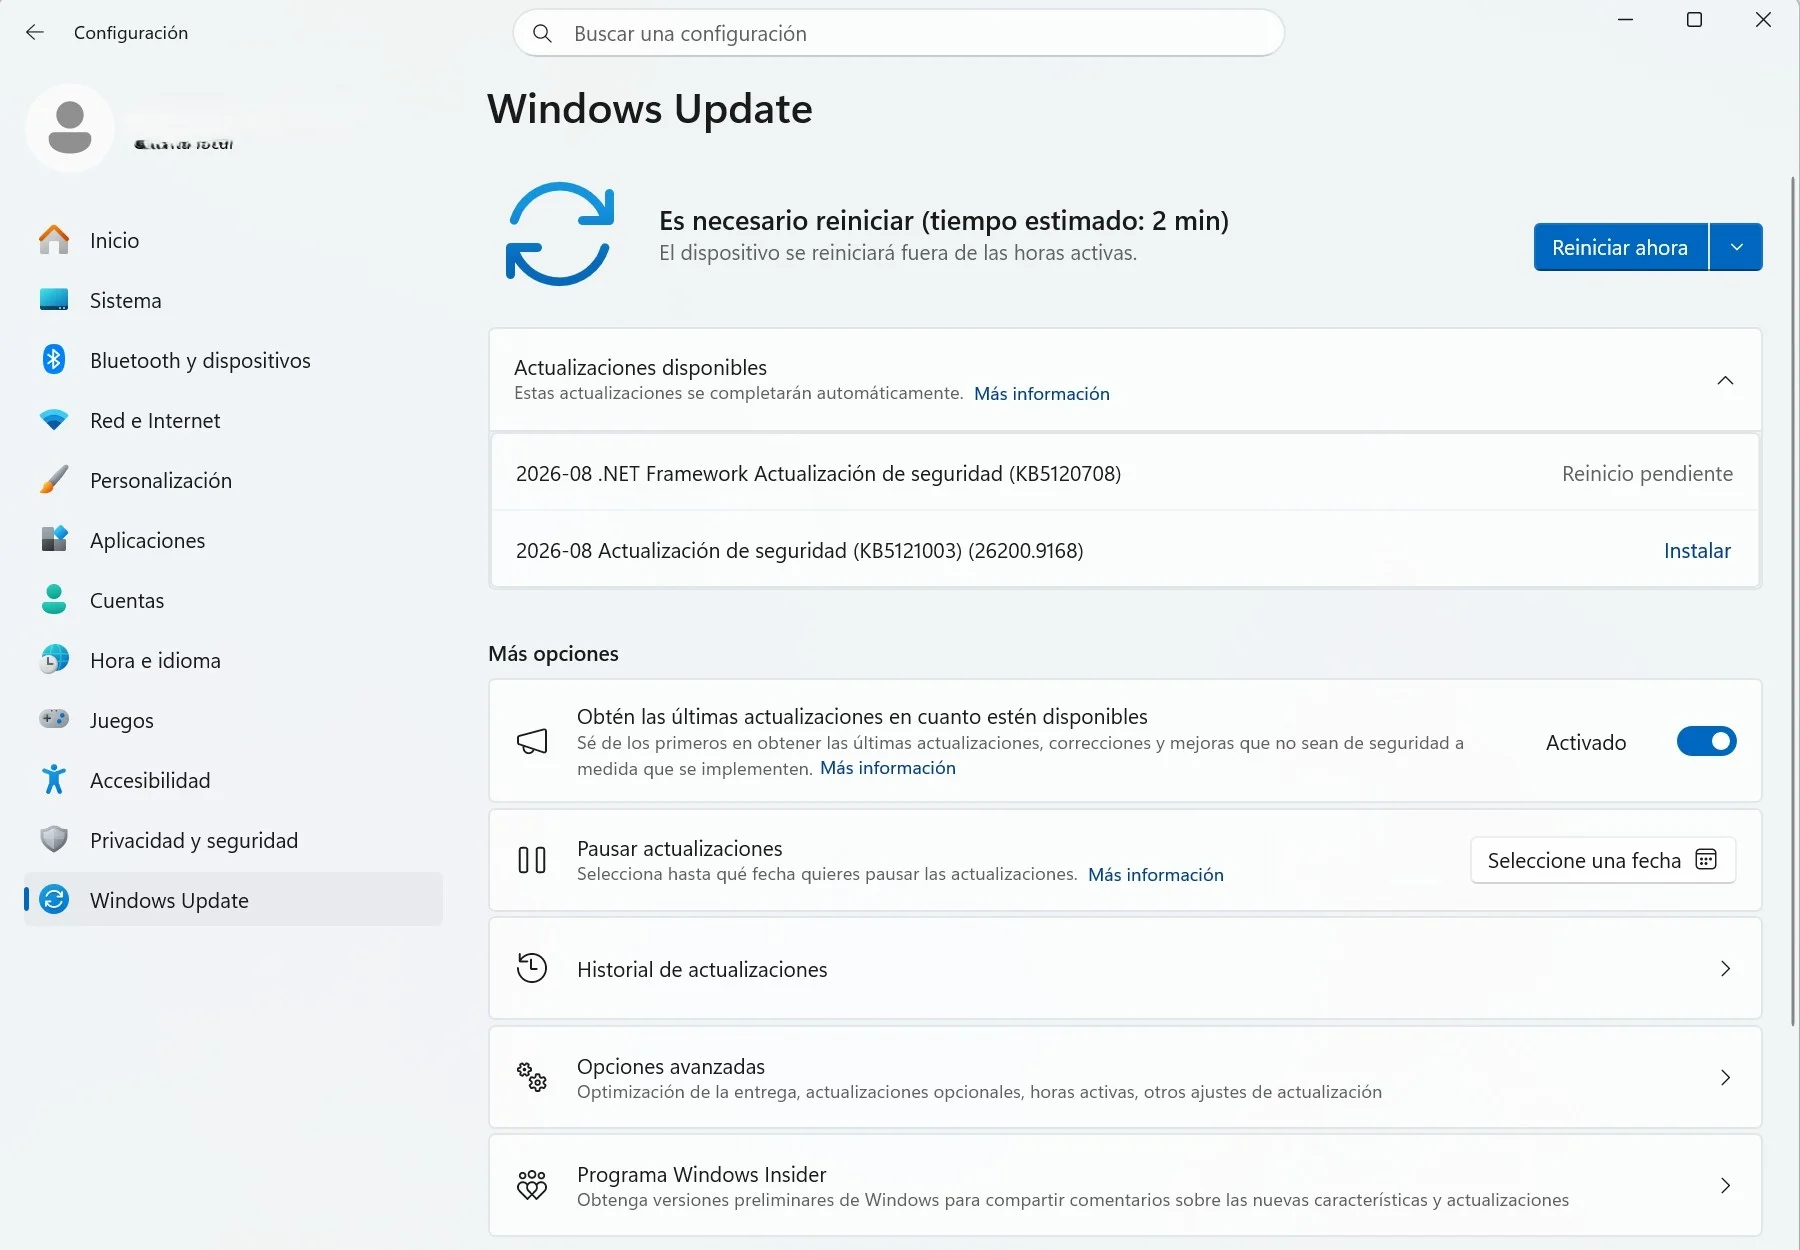The height and width of the screenshot is (1250, 1800).
Task: Click the Reinicio pendiente status text
Action: tap(1647, 473)
